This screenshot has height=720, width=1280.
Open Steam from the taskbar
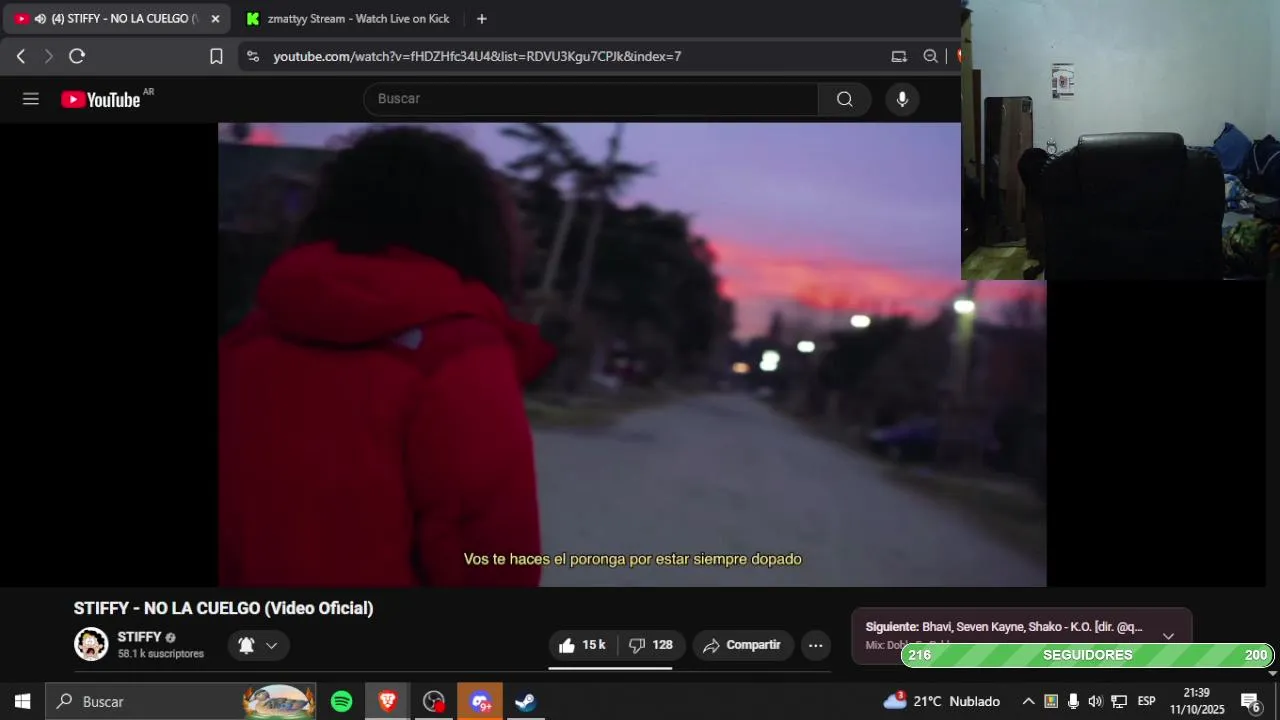[526, 701]
